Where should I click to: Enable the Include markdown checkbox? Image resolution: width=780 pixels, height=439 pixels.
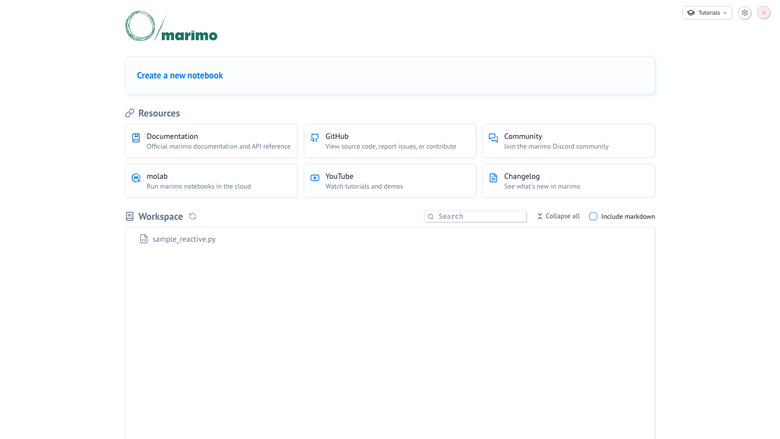point(593,216)
